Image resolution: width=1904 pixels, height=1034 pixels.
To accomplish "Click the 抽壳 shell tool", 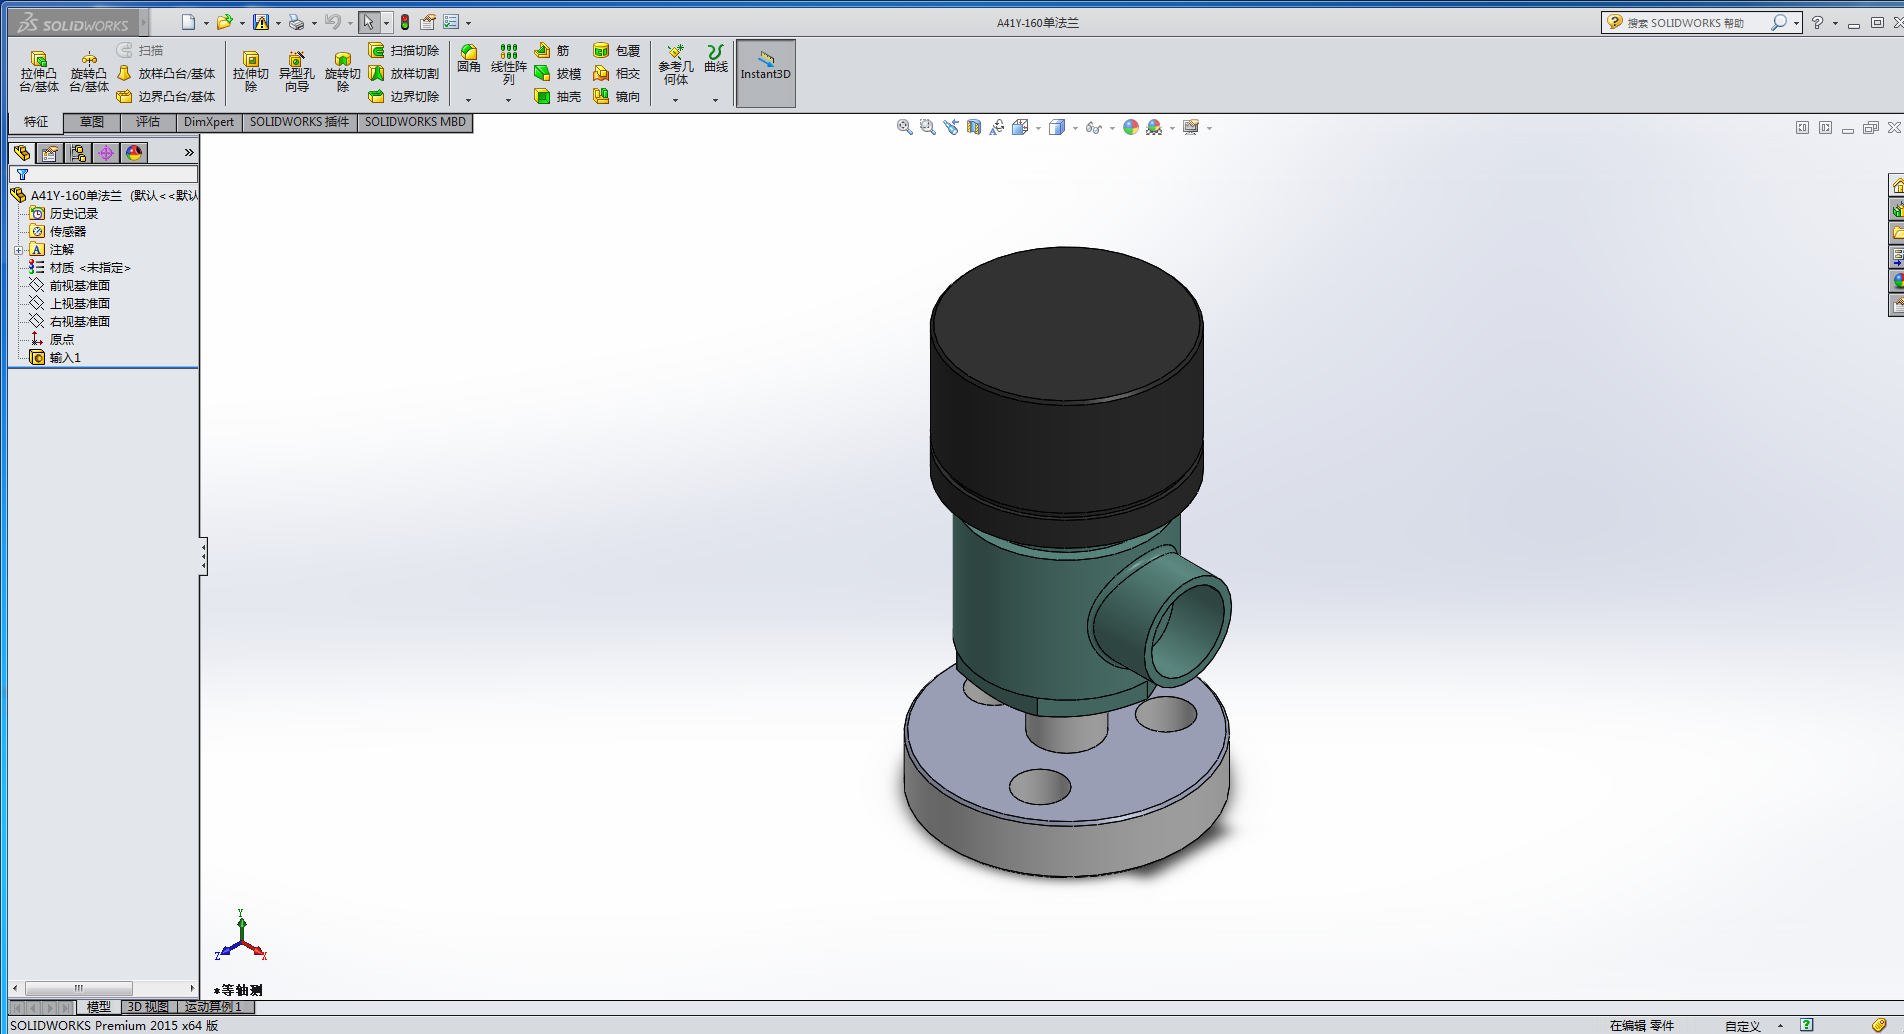I will coord(558,97).
